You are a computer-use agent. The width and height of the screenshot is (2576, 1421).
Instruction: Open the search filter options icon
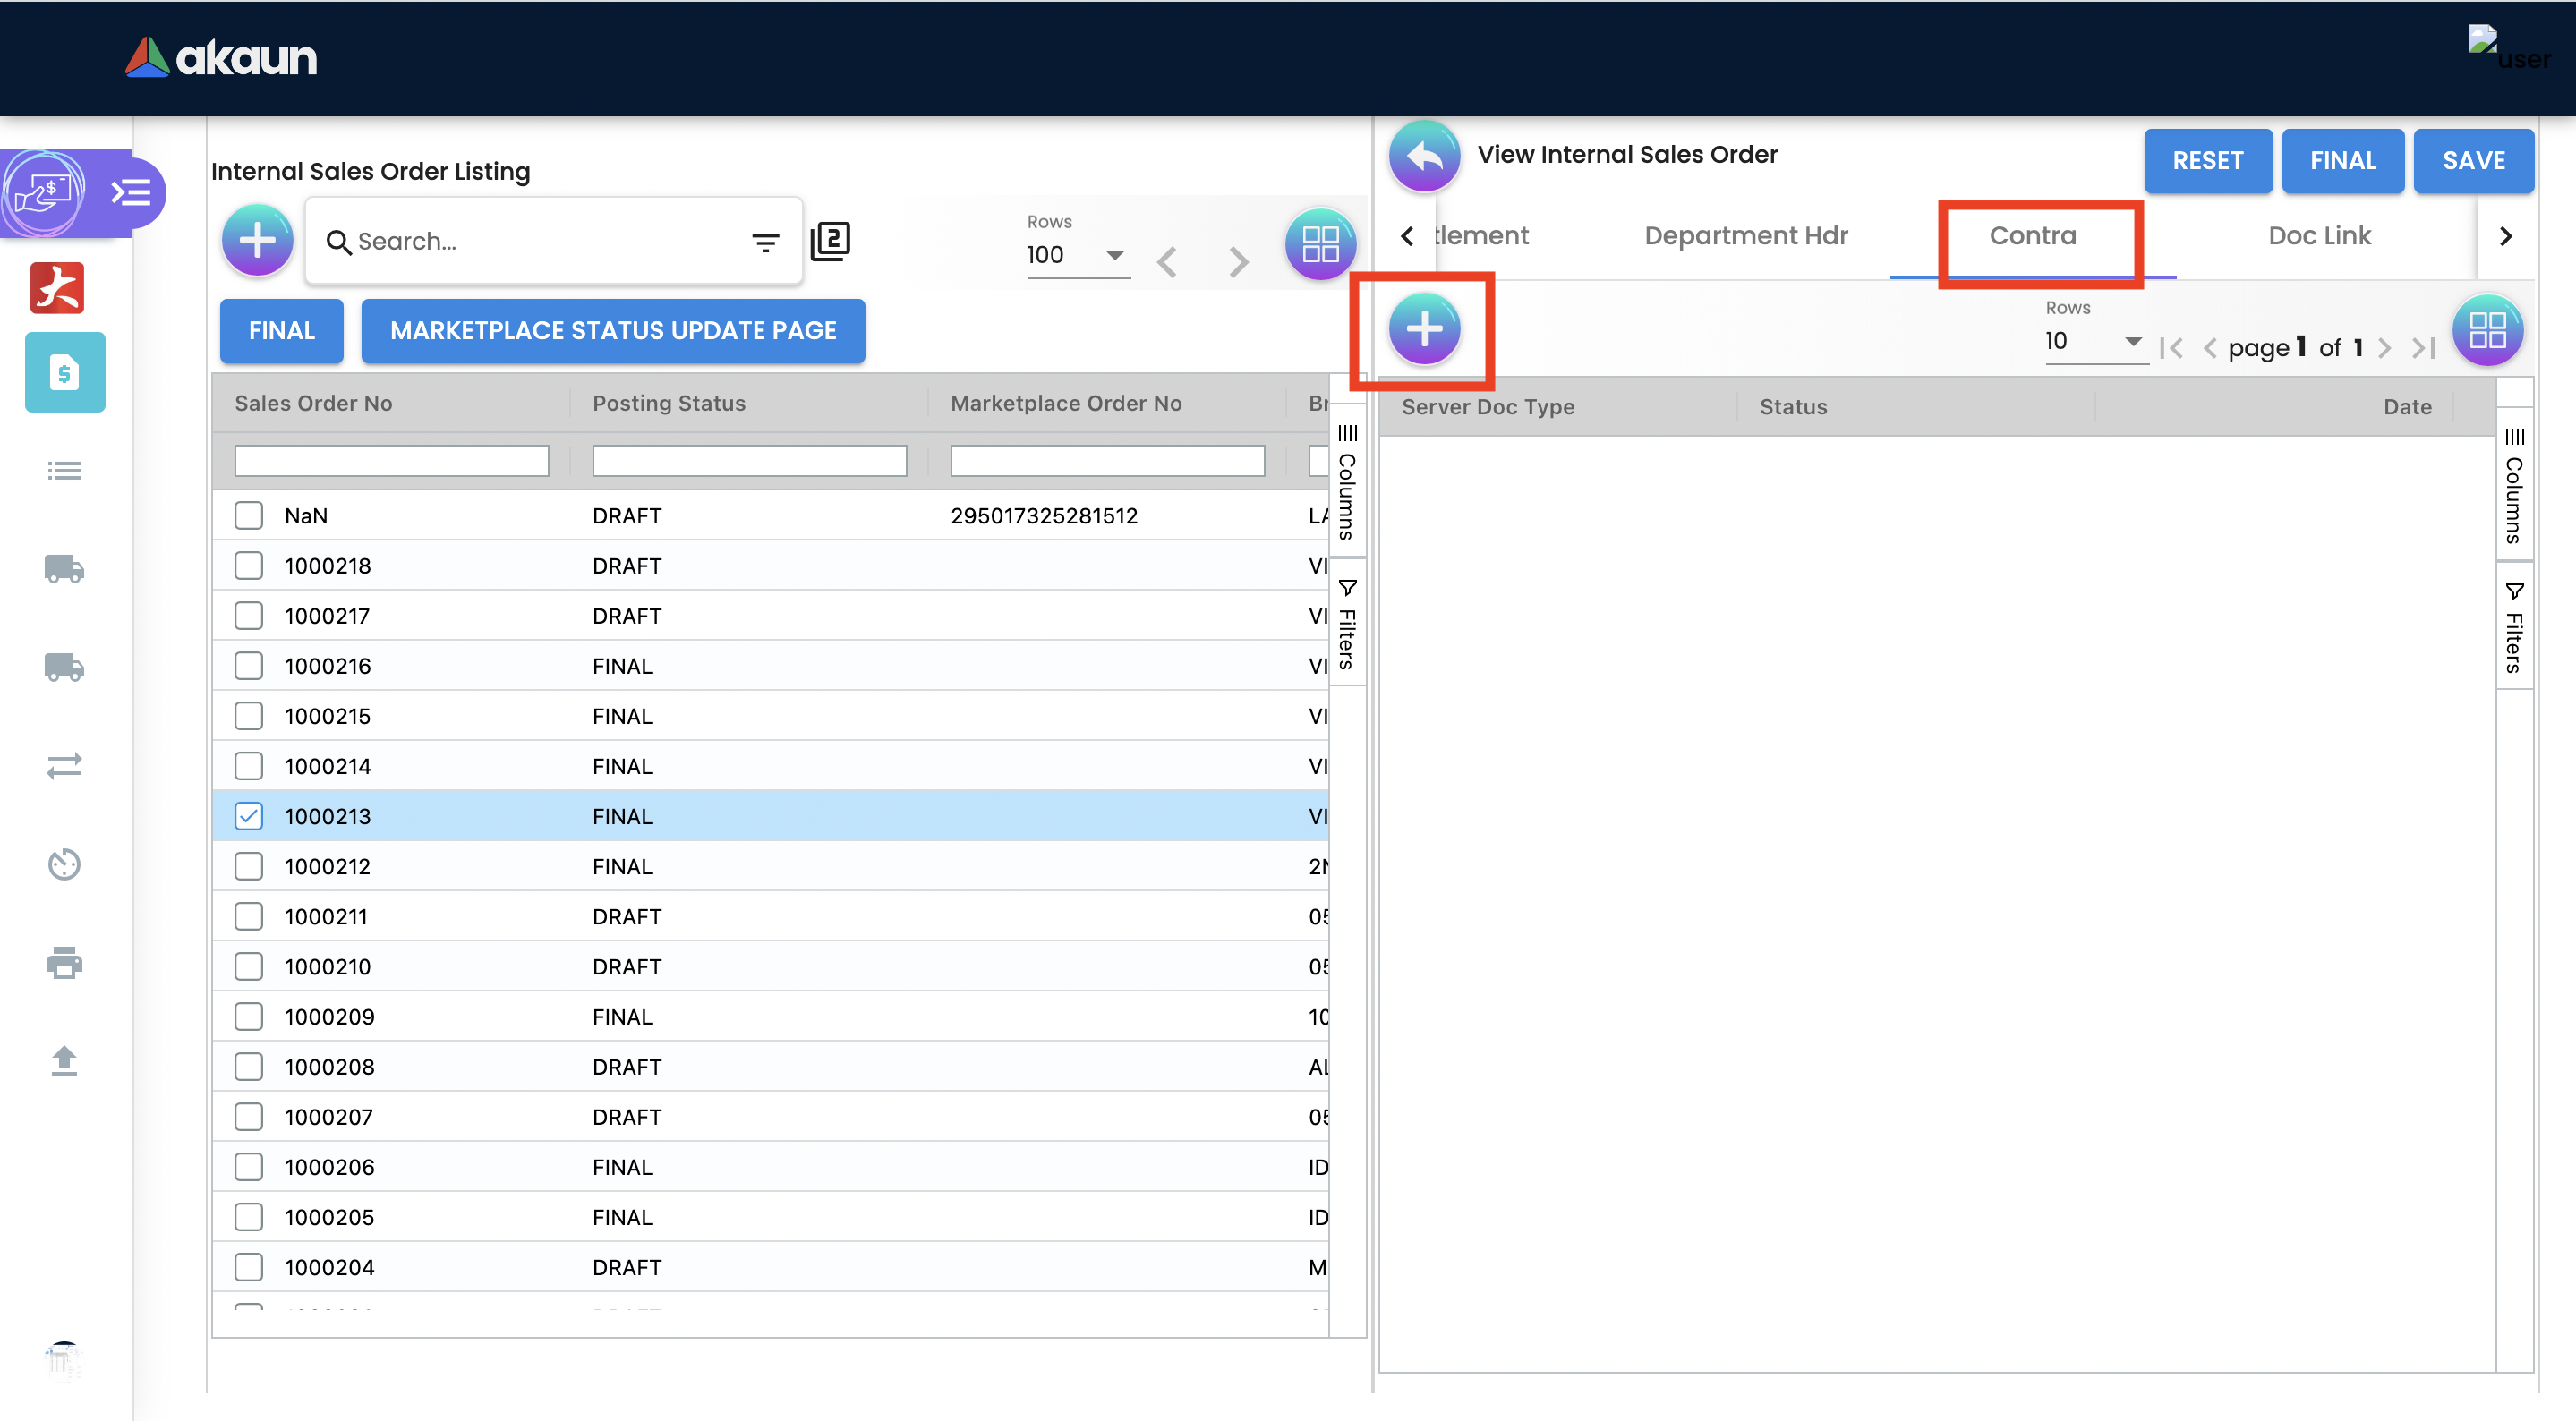765,242
